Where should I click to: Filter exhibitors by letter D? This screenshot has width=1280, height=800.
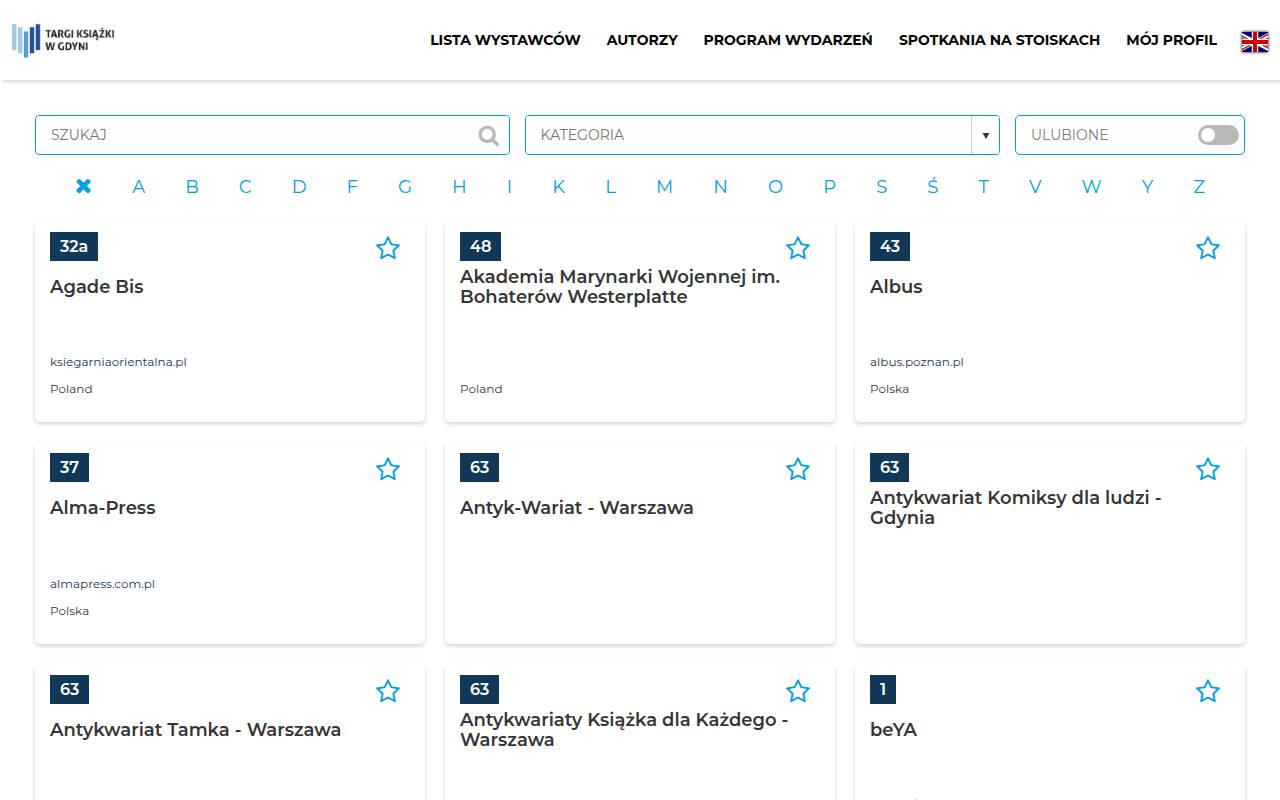click(x=299, y=186)
